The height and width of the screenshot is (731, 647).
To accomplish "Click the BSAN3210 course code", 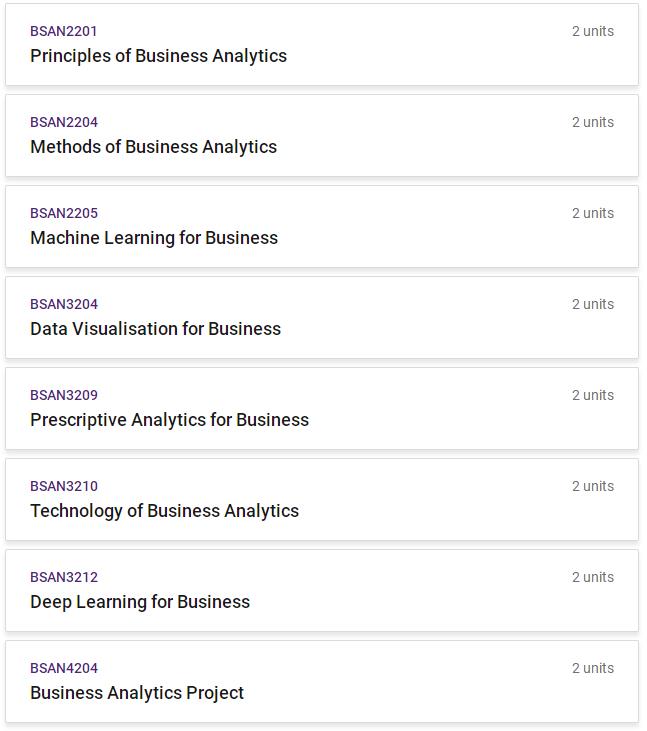I will (x=64, y=486).
